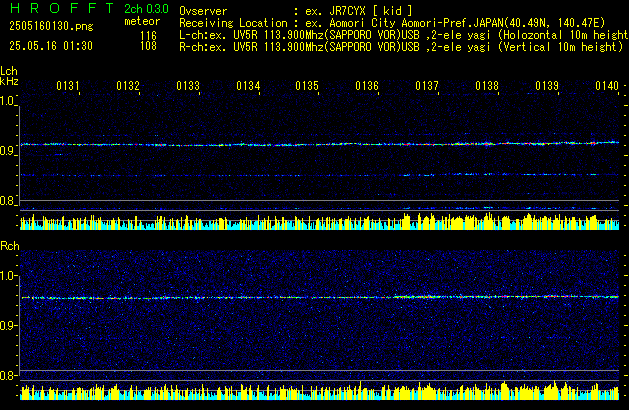Click the kHz unit label
The width and height of the screenshot is (629, 410).
tap(9, 81)
